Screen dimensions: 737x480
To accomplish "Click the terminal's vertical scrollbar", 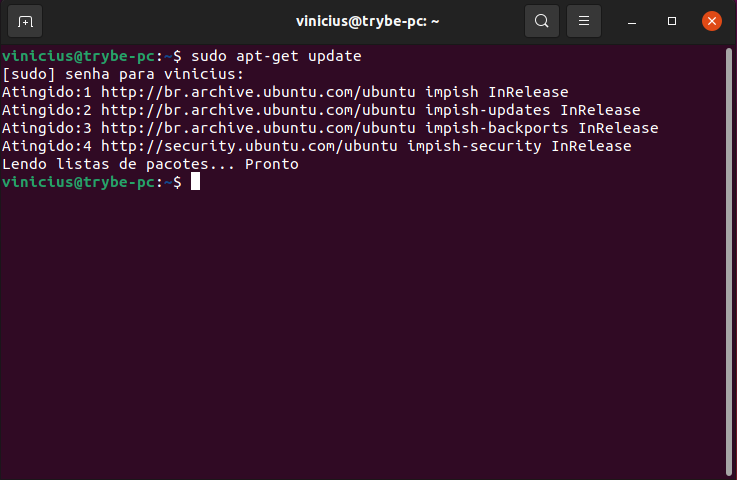I will pyautogui.click(x=729, y=262).
